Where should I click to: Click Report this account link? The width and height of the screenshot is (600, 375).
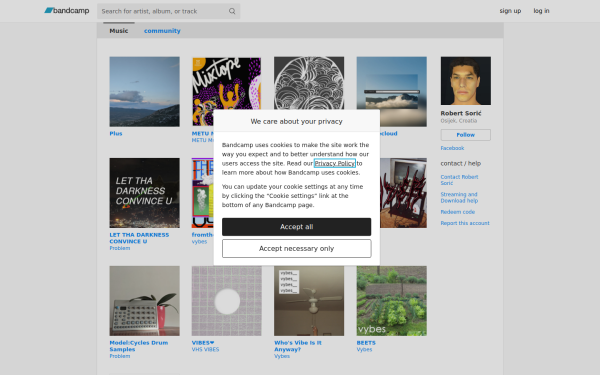point(465,223)
